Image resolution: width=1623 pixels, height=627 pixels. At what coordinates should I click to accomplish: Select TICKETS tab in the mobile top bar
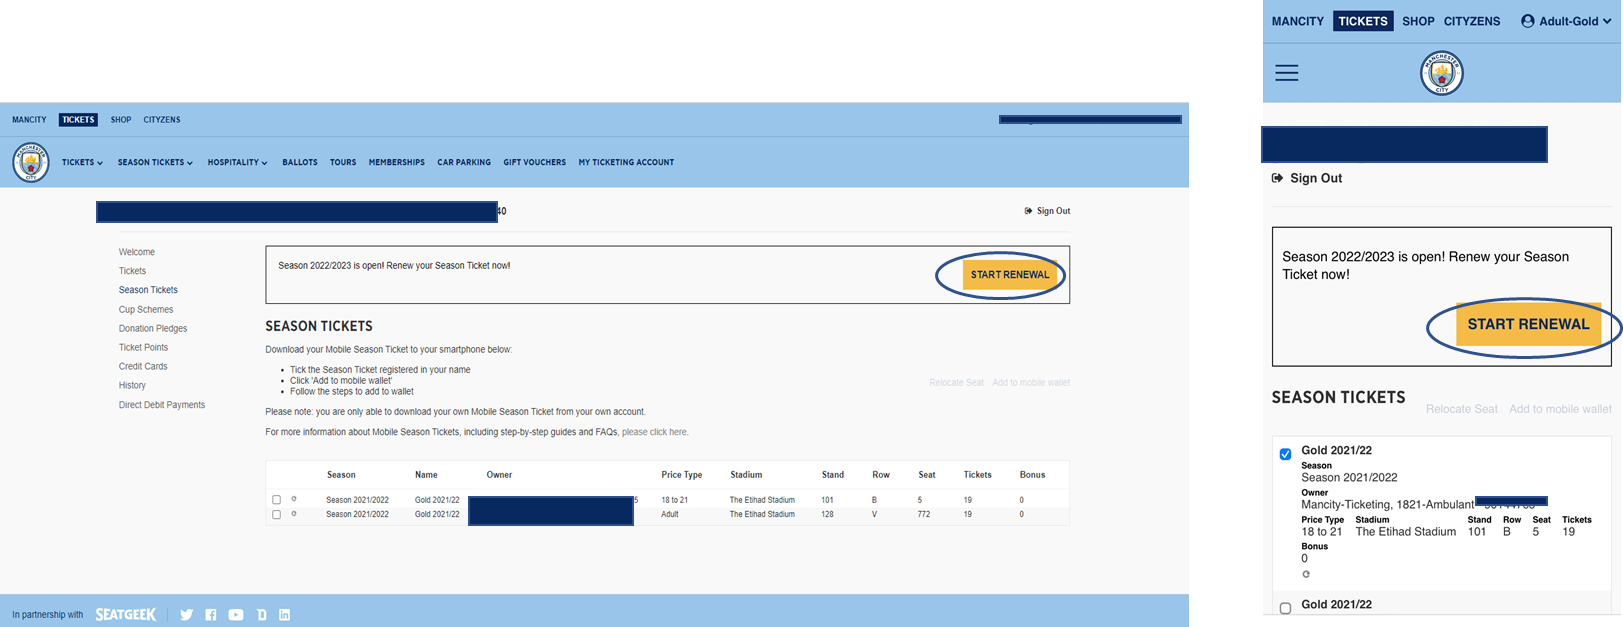tap(1363, 21)
